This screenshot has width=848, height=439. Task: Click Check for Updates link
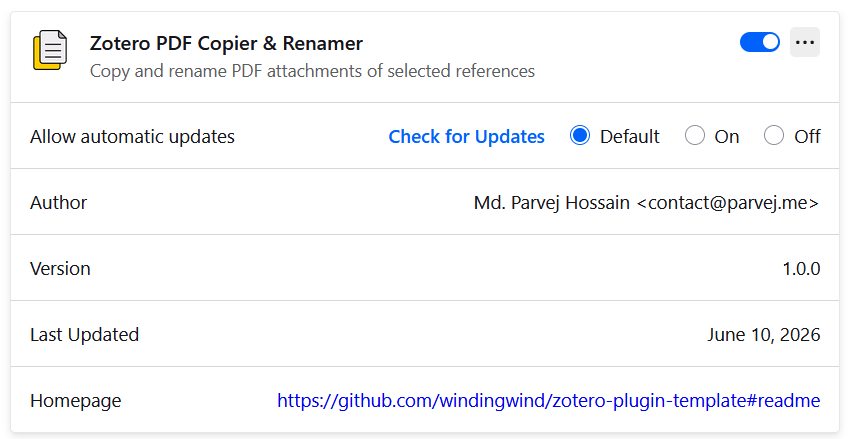[x=466, y=136]
